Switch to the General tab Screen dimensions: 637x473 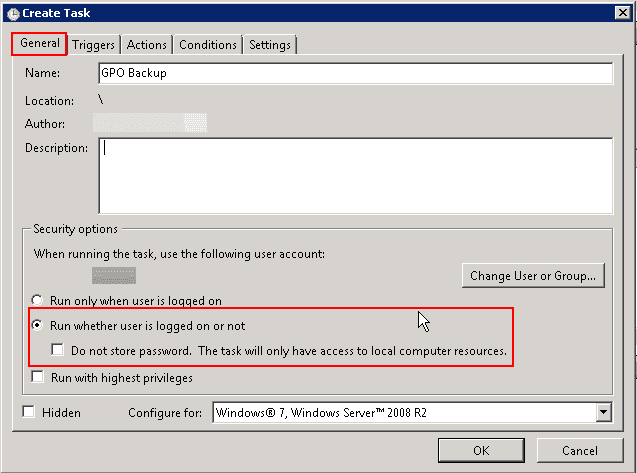click(40, 44)
